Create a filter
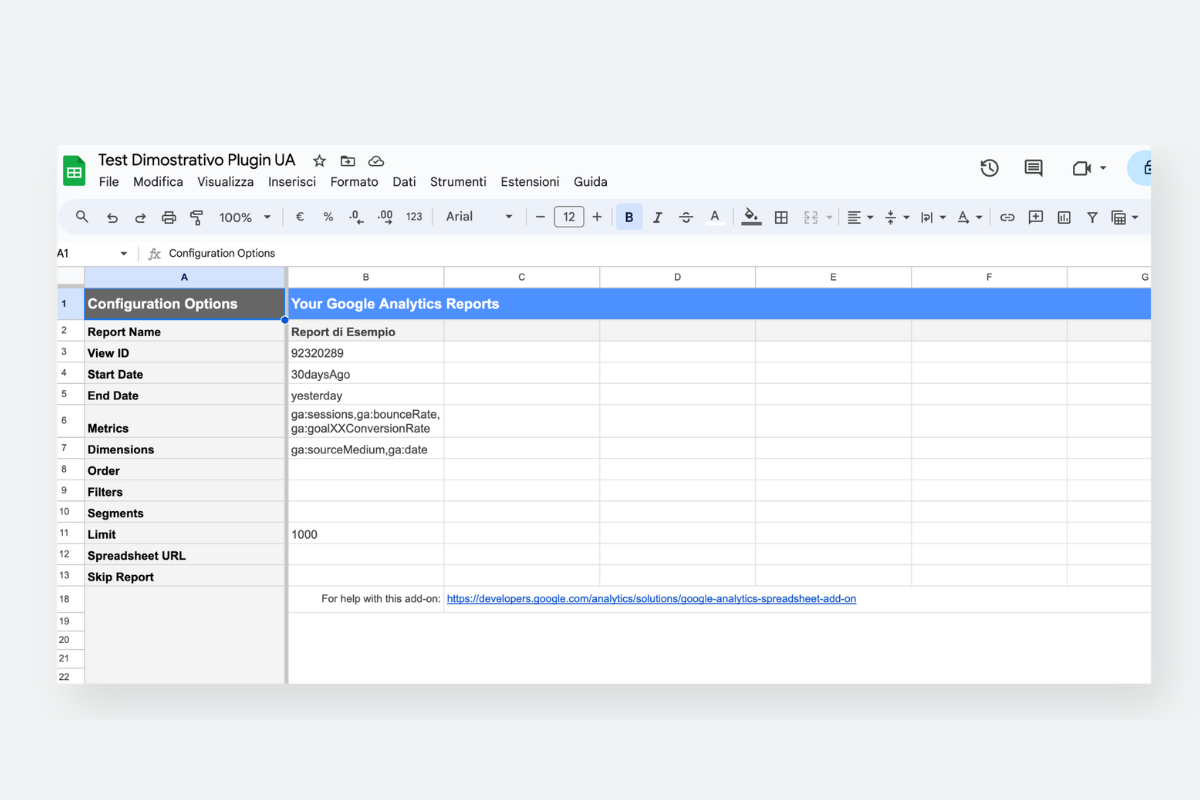 [1092, 217]
